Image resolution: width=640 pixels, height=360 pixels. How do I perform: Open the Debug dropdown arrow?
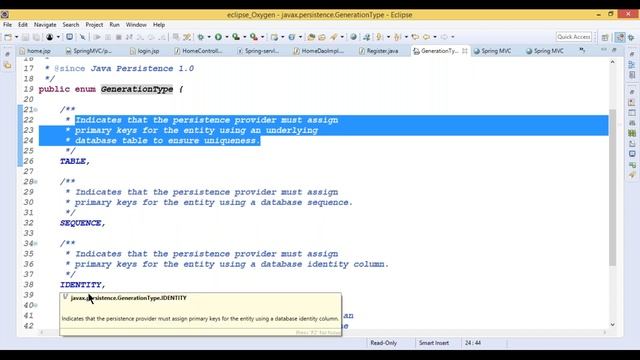click(x=209, y=37)
